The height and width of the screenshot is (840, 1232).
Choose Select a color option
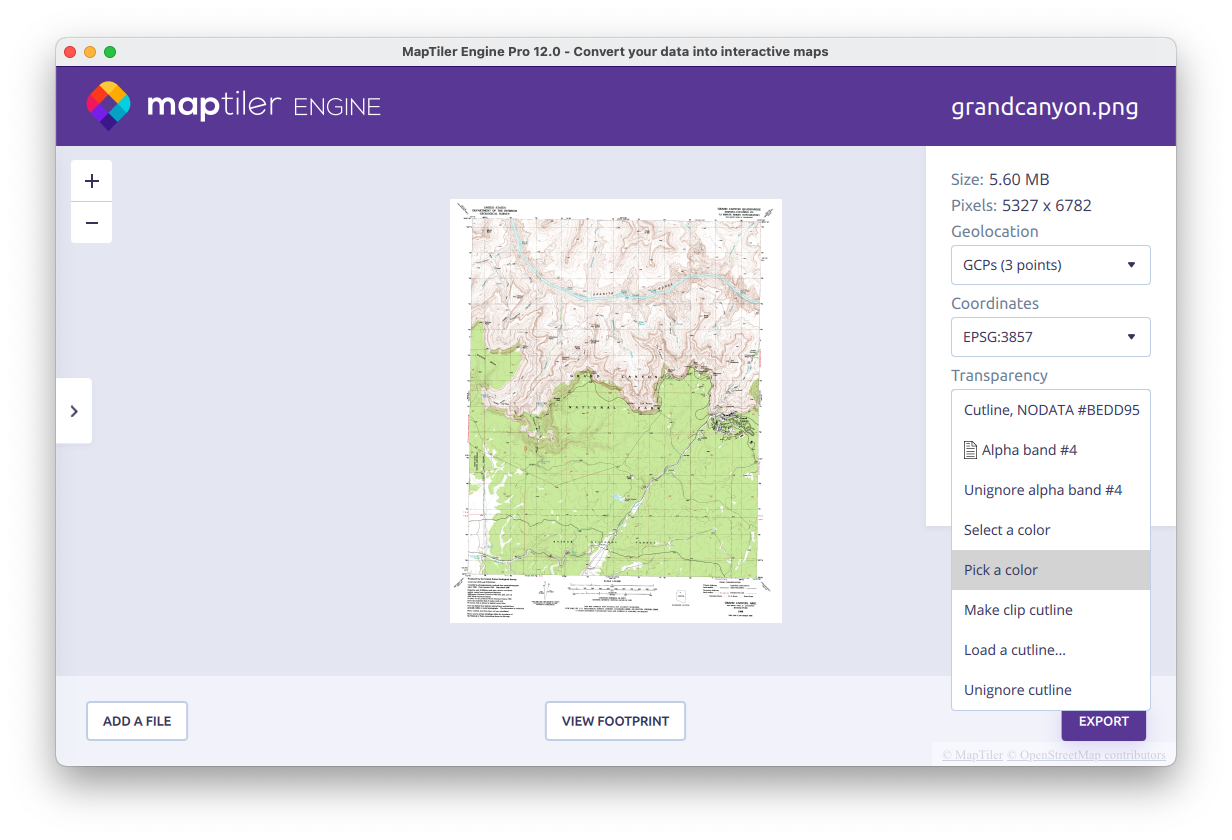pyautogui.click(x=1007, y=530)
